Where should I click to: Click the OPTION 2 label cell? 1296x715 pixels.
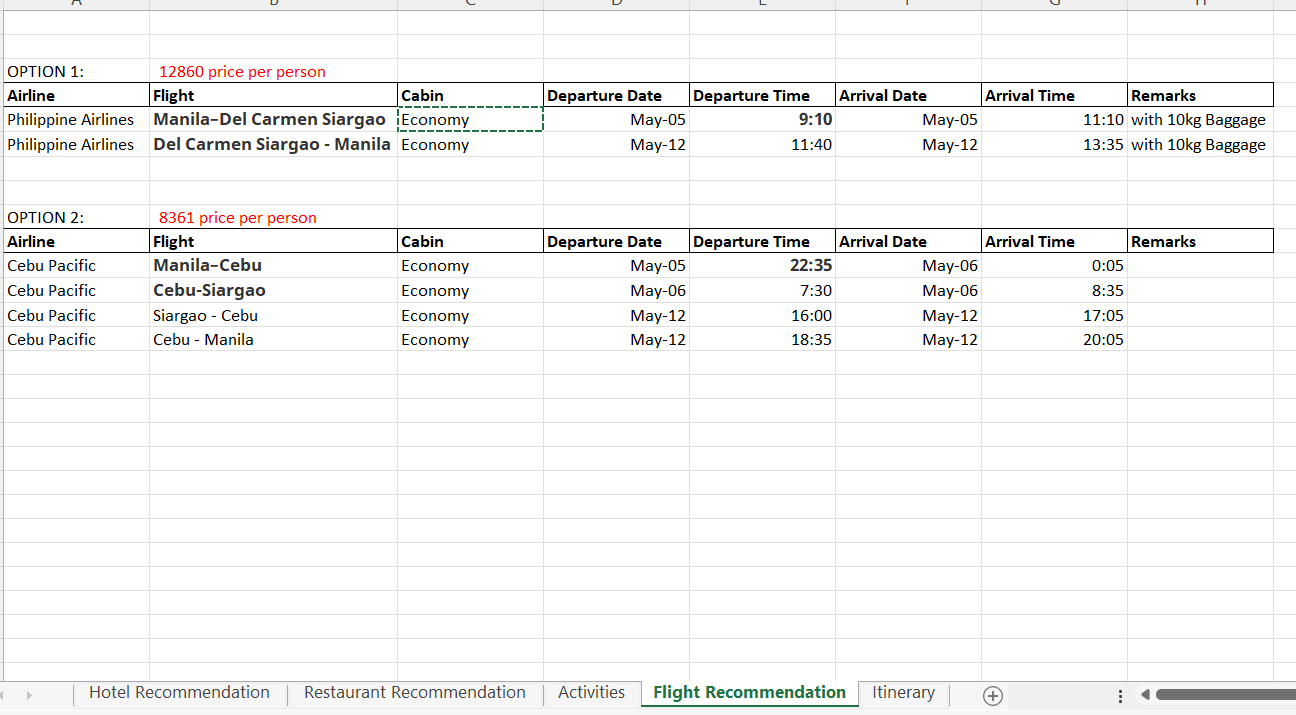pyautogui.click(x=46, y=218)
